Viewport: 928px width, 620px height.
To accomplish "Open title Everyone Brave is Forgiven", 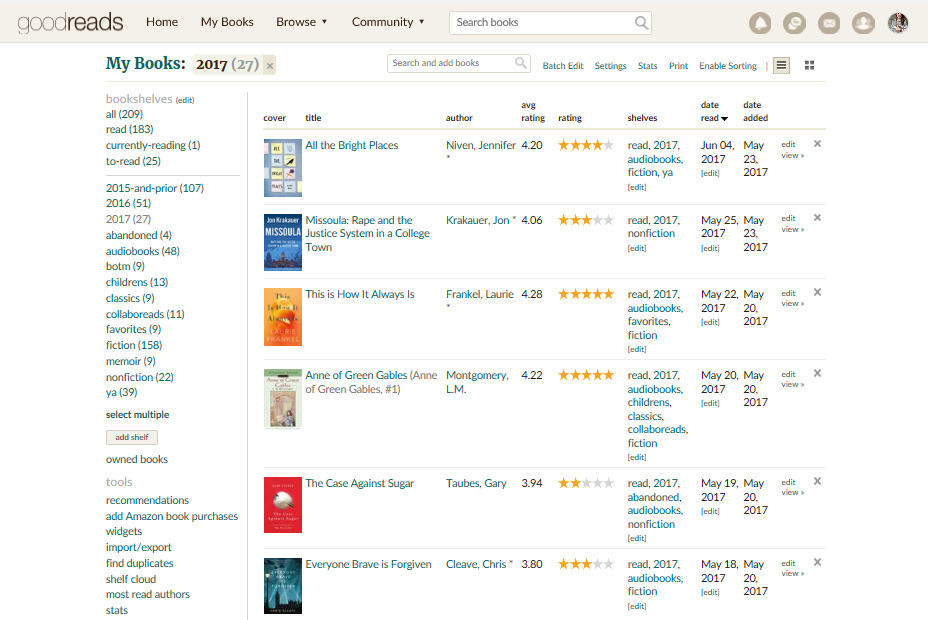I will click(368, 564).
